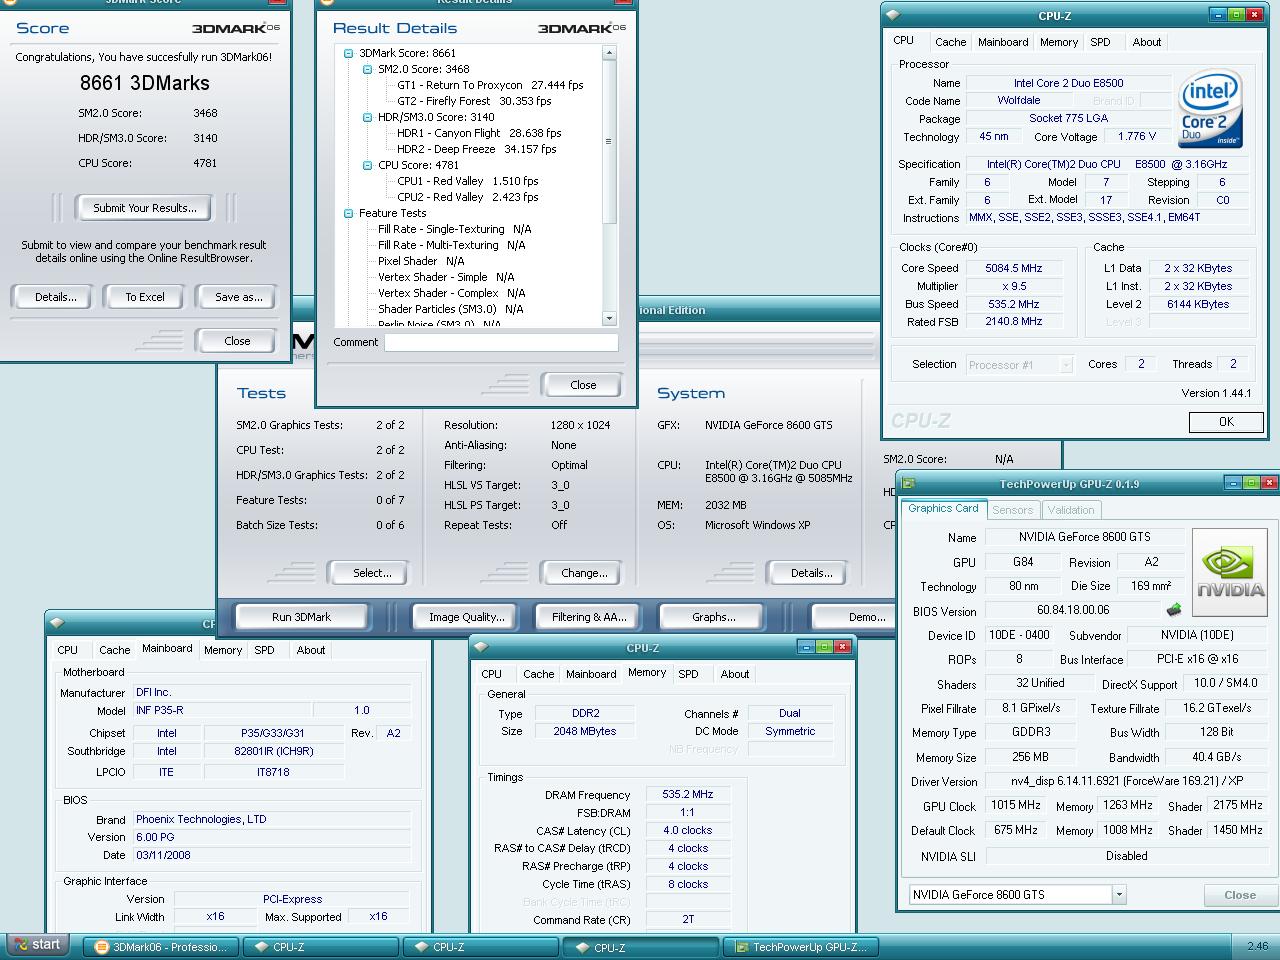
Task: Click the NVIDIA logo in GPU-Z
Action: coord(1231,574)
